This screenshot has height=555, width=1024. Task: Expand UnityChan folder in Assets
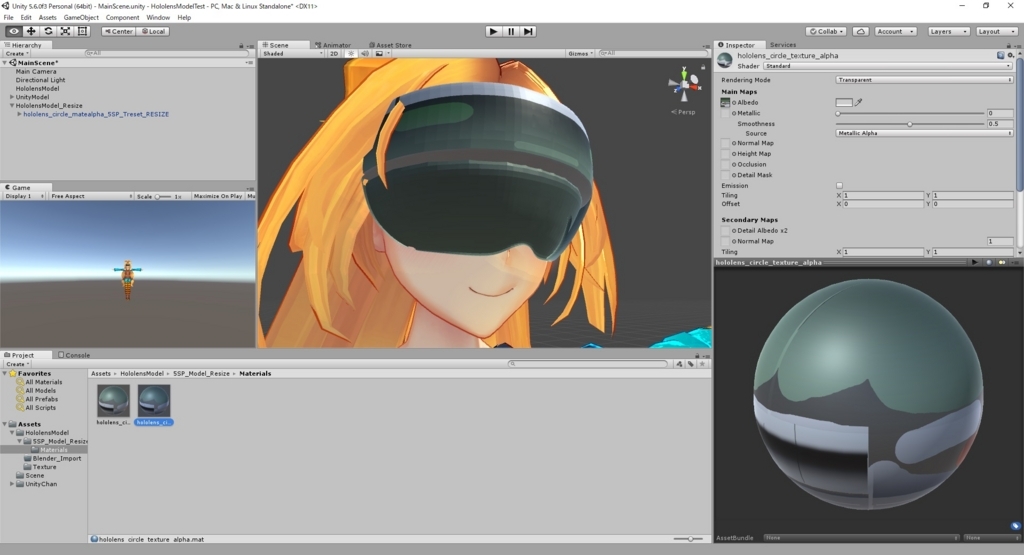click(x=12, y=484)
